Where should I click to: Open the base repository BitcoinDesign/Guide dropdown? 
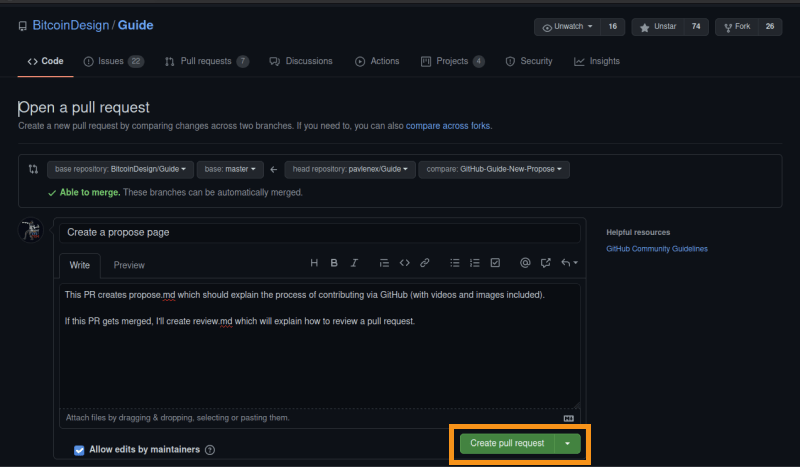click(120, 170)
